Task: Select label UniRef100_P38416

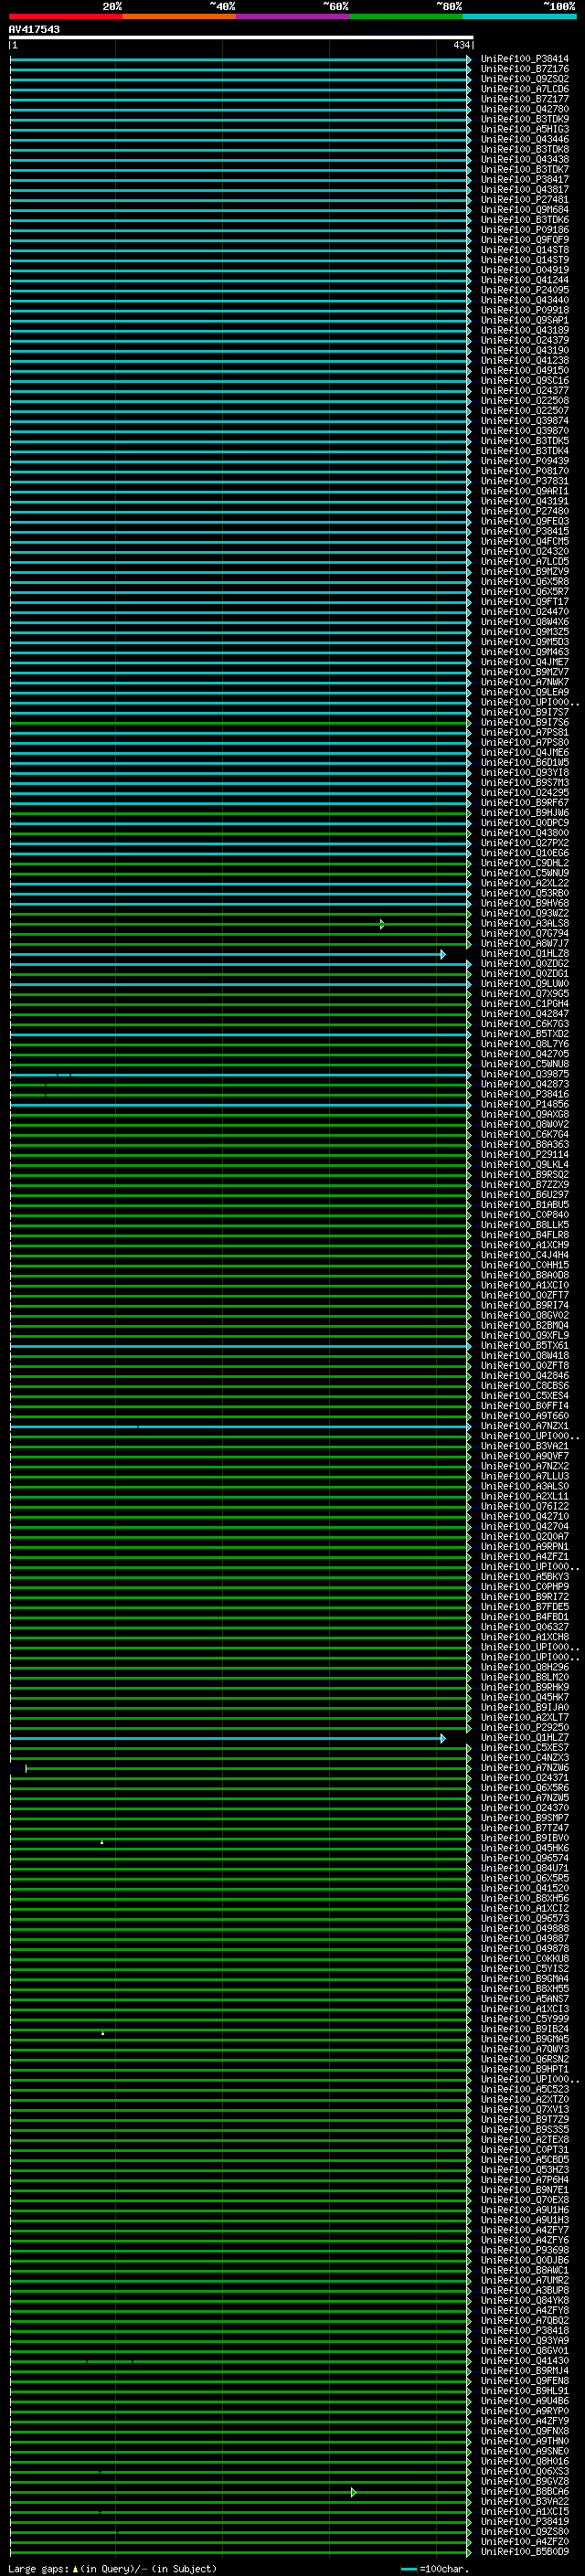Action: coord(525,1094)
